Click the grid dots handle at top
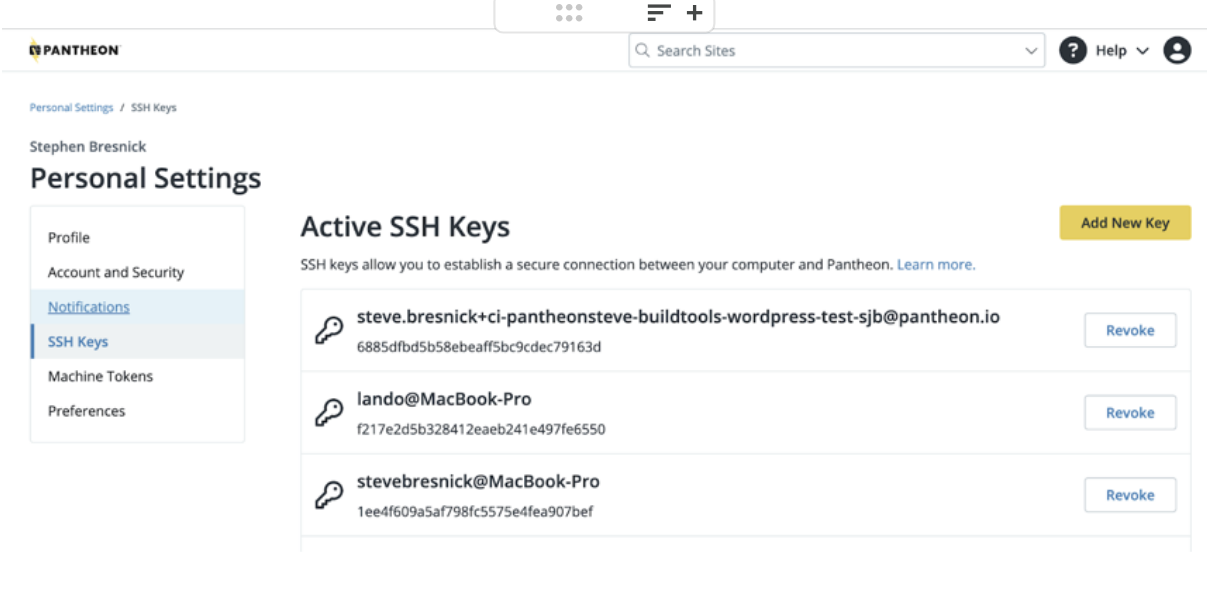This screenshot has width=1214, height=606. [569, 13]
